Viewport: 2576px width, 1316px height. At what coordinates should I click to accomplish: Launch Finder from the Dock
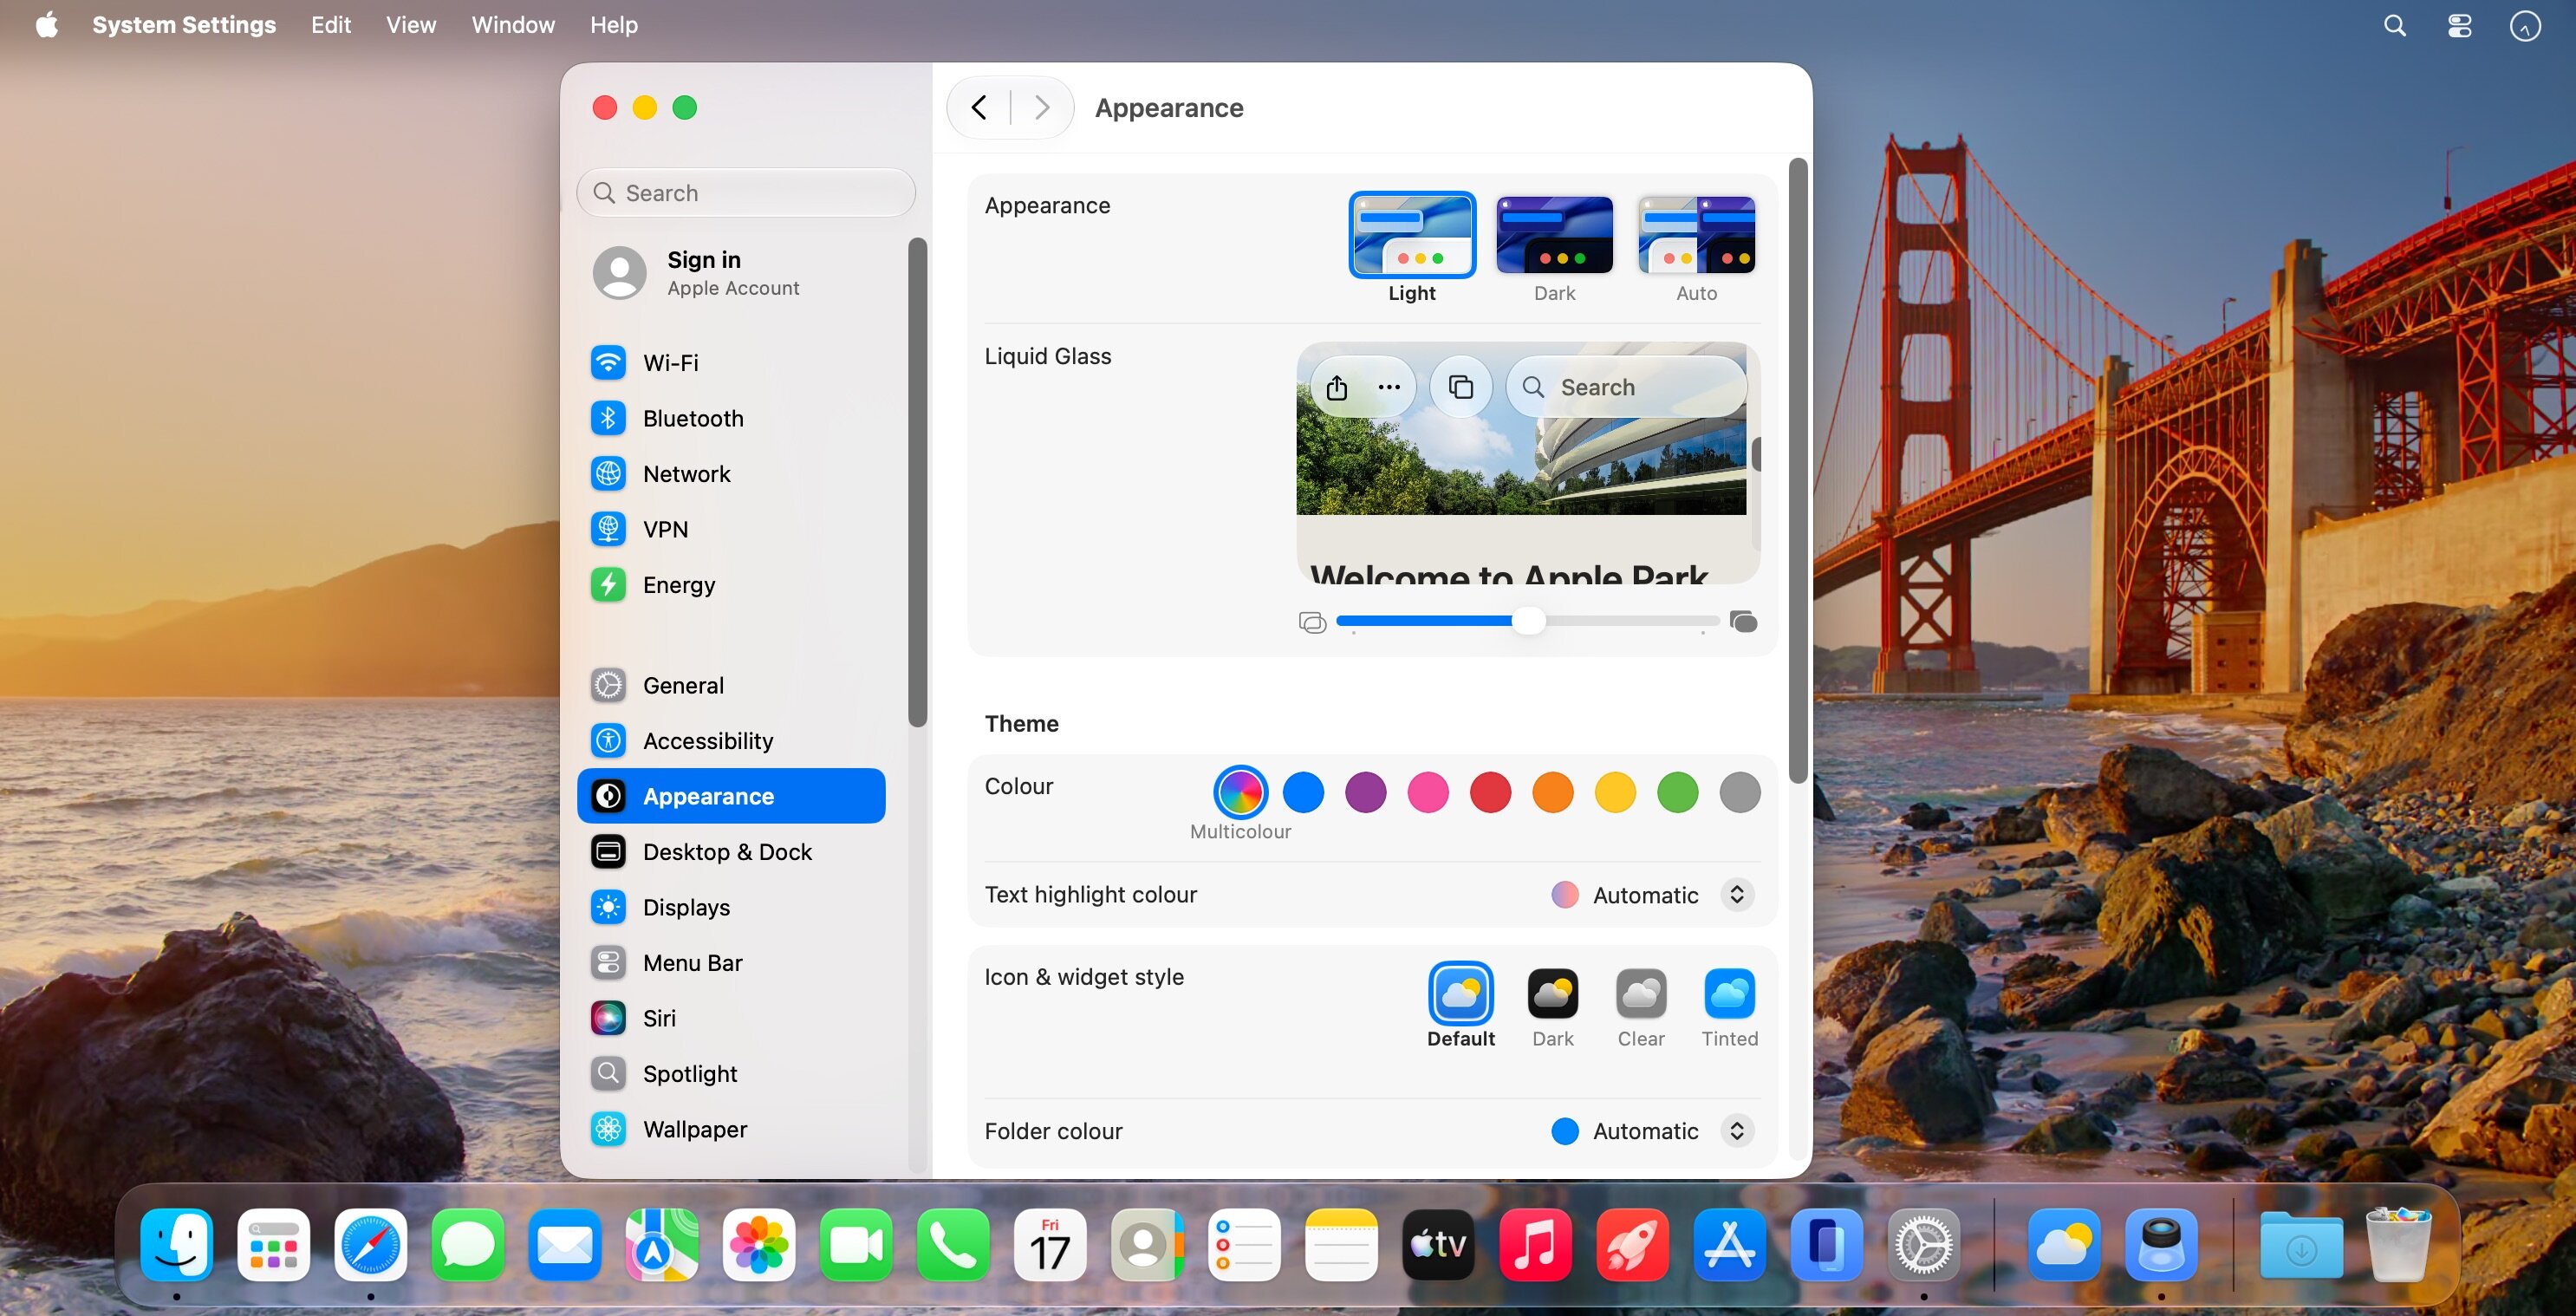177,1245
